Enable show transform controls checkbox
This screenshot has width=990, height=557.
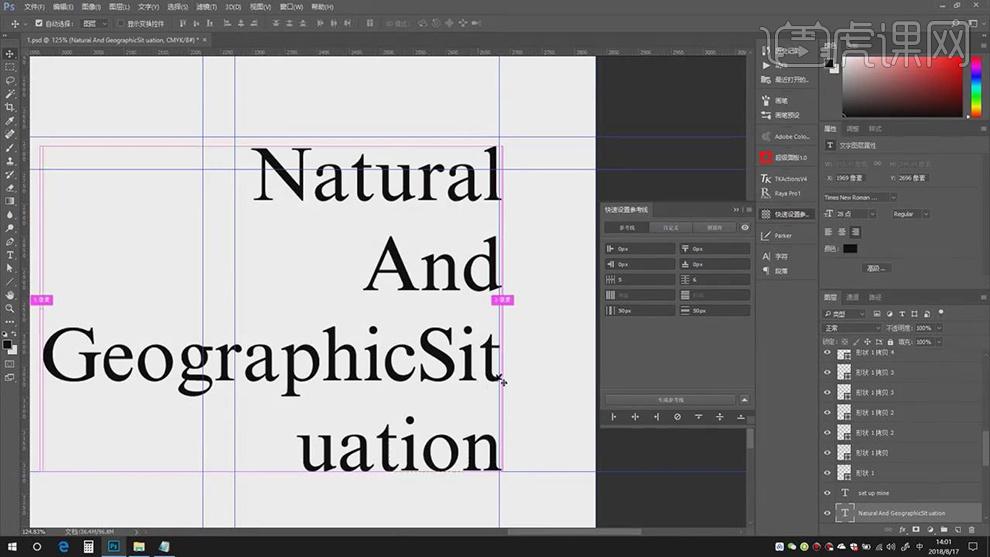click(x=121, y=23)
